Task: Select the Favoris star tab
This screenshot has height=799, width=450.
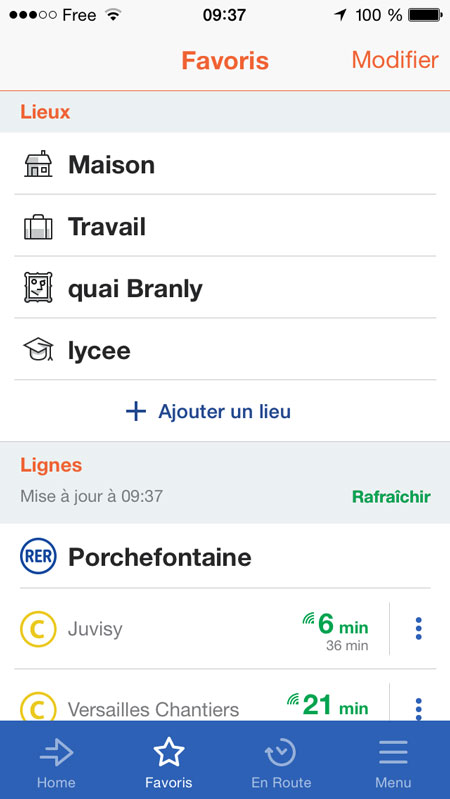Action: click(169, 760)
